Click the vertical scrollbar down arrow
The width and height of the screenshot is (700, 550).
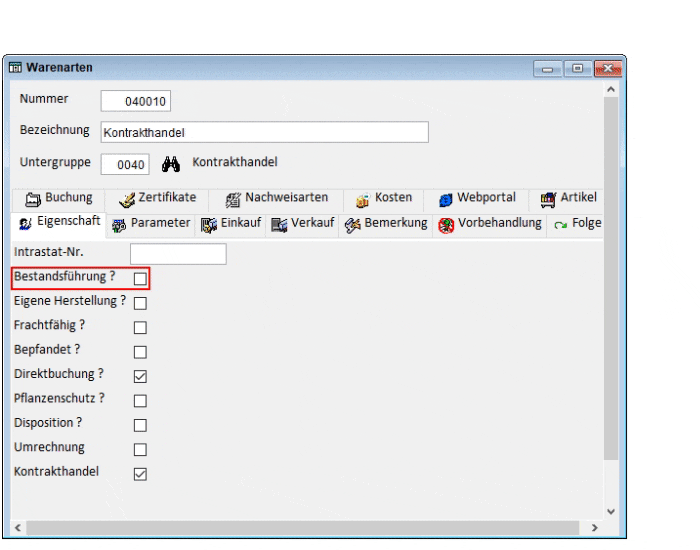pyautogui.click(x=611, y=512)
